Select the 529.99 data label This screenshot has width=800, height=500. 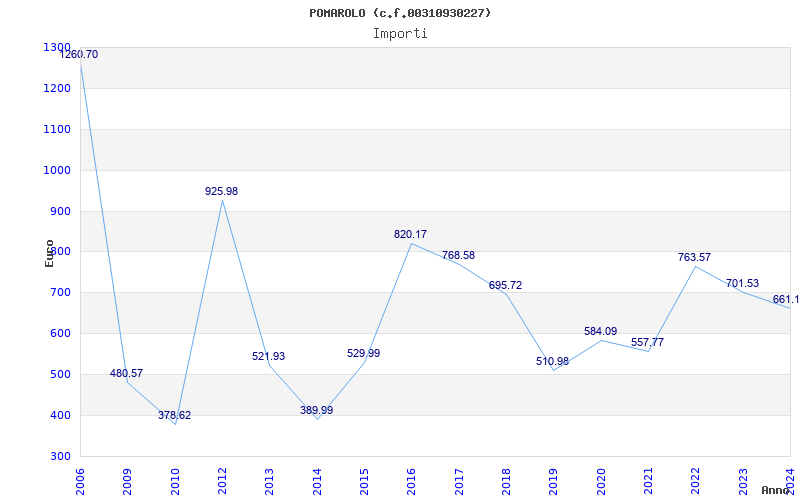point(363,354)
